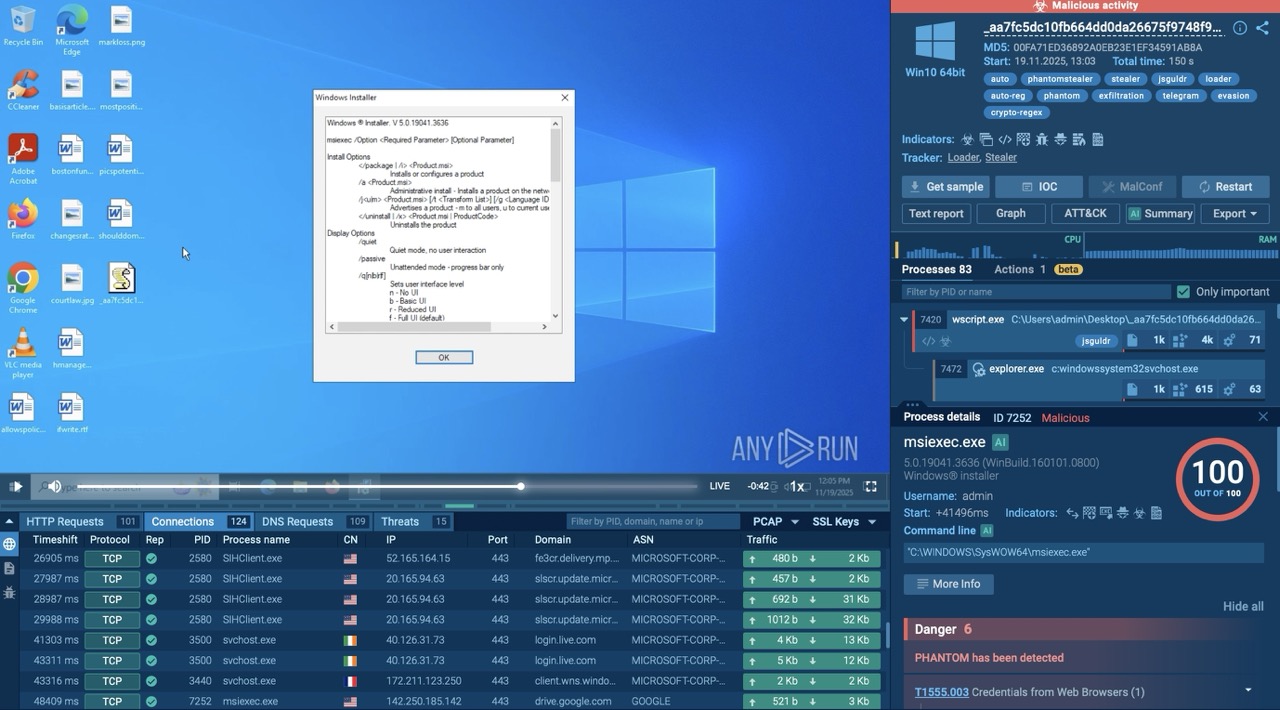The width and height of the screenshot is (1280, 710).
Task: Click the Stealer tracker link
Action: pyautogui.click(x=1001, y=158)
